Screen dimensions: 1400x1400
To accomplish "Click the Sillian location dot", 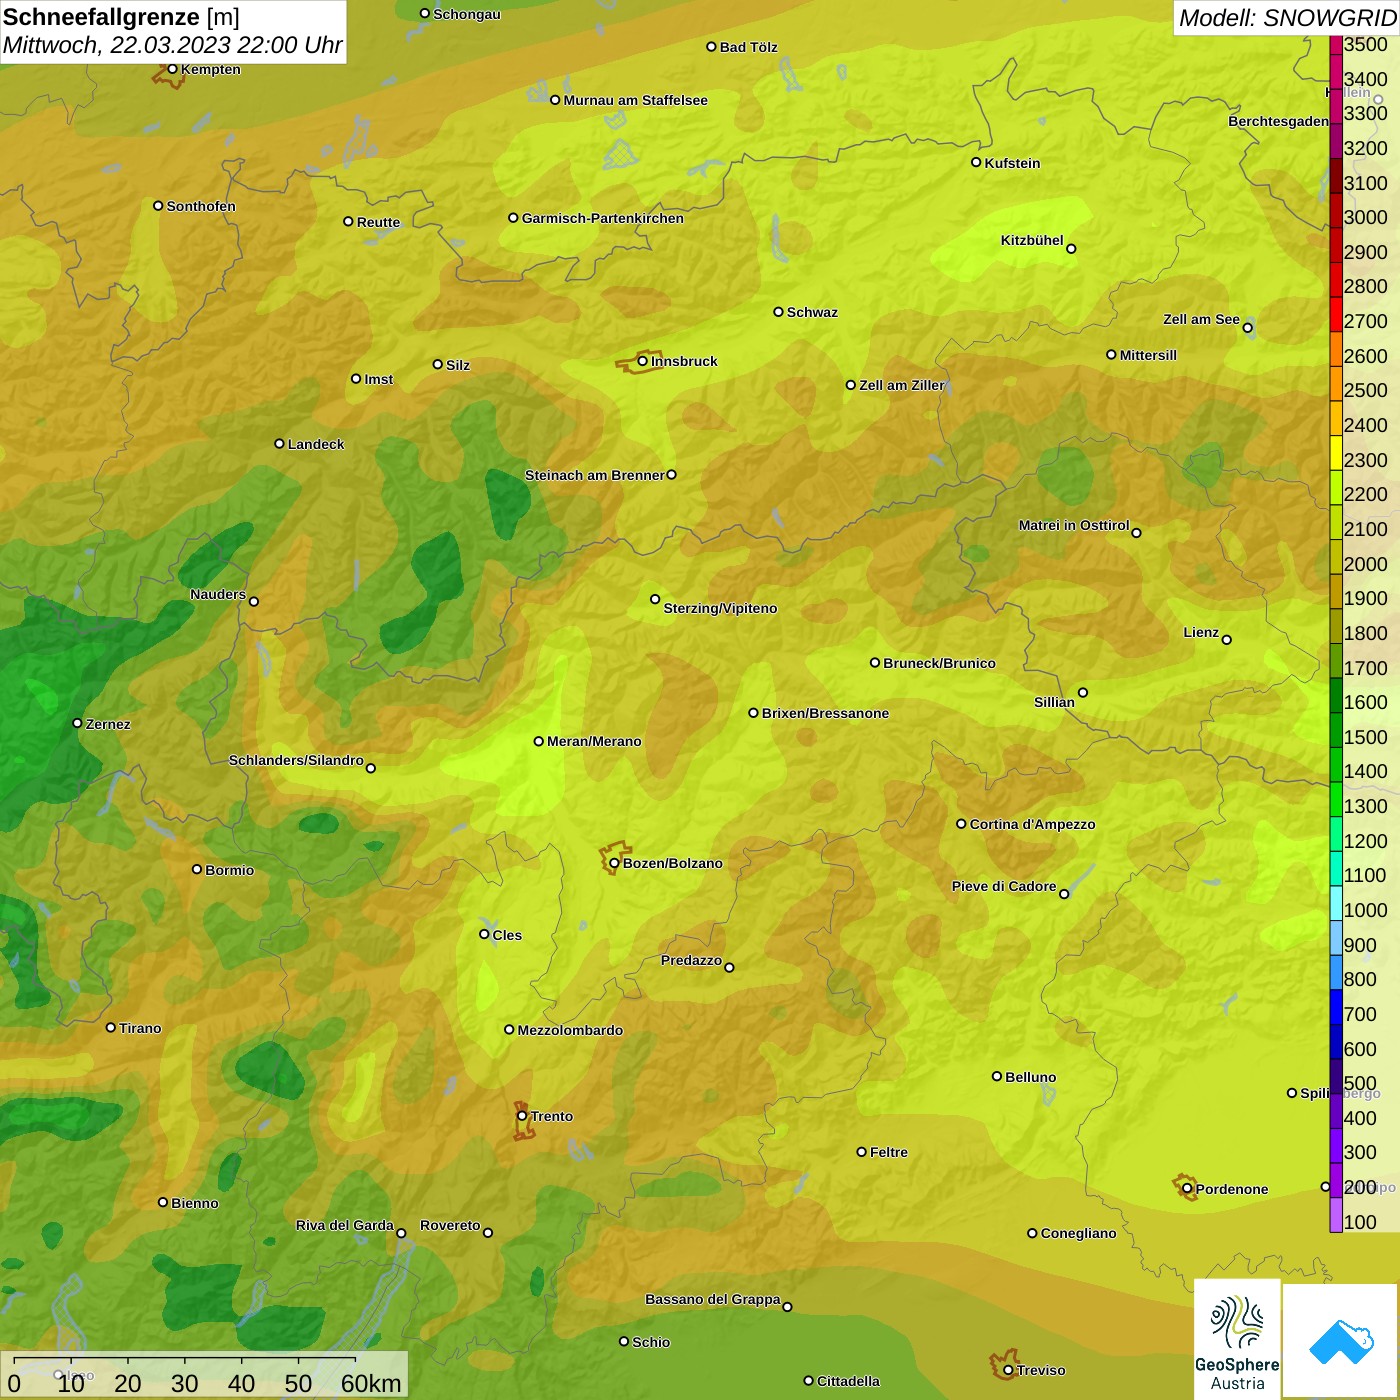I will (1083, 692).
